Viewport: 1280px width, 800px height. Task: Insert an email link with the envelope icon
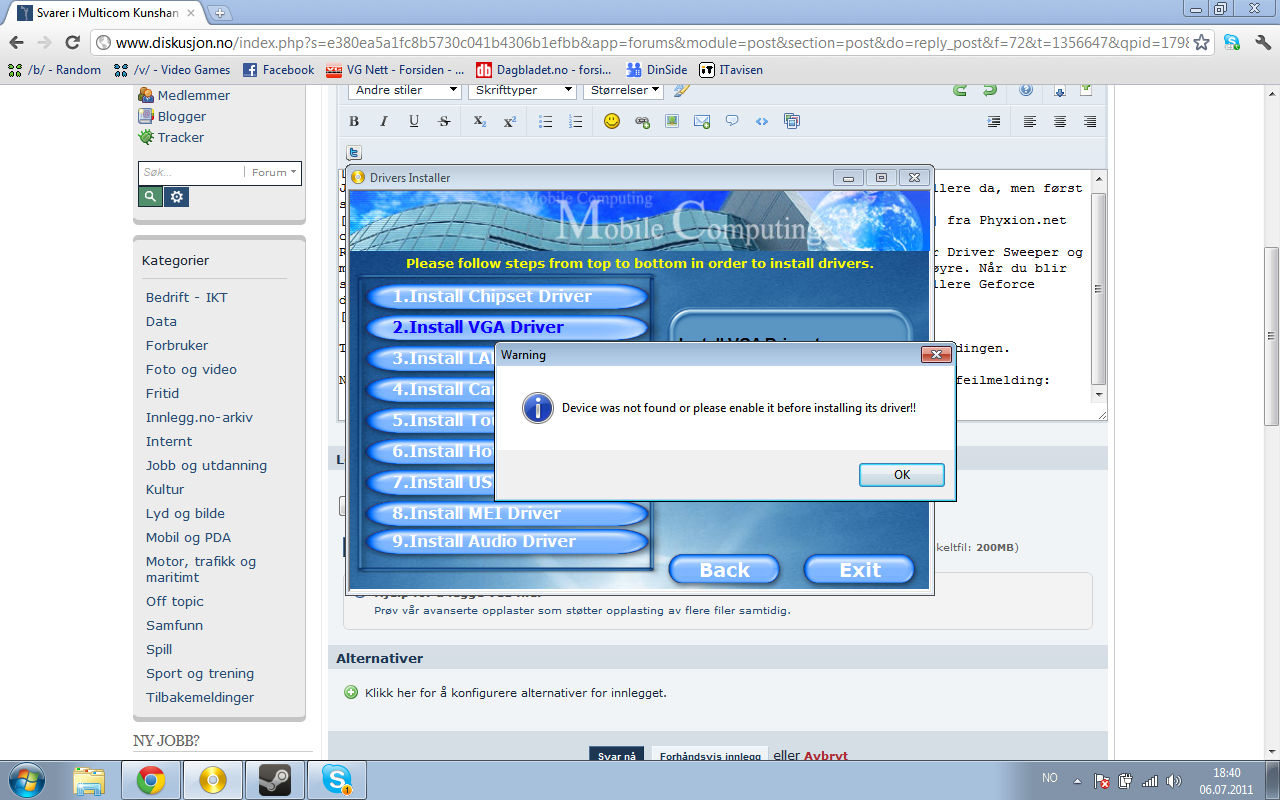(702, 121)
